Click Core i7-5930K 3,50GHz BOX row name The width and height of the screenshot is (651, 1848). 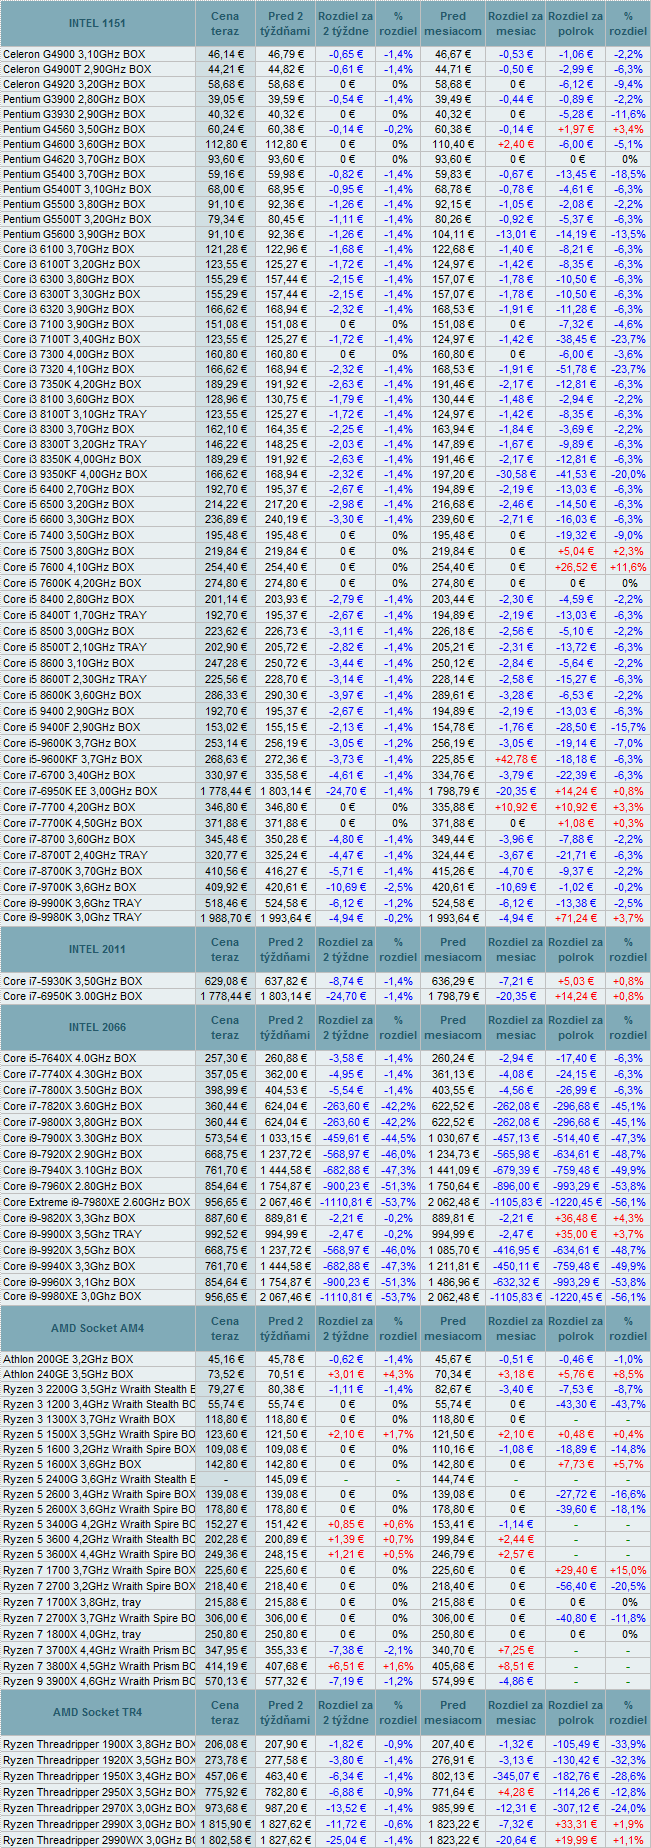point(72,981)
